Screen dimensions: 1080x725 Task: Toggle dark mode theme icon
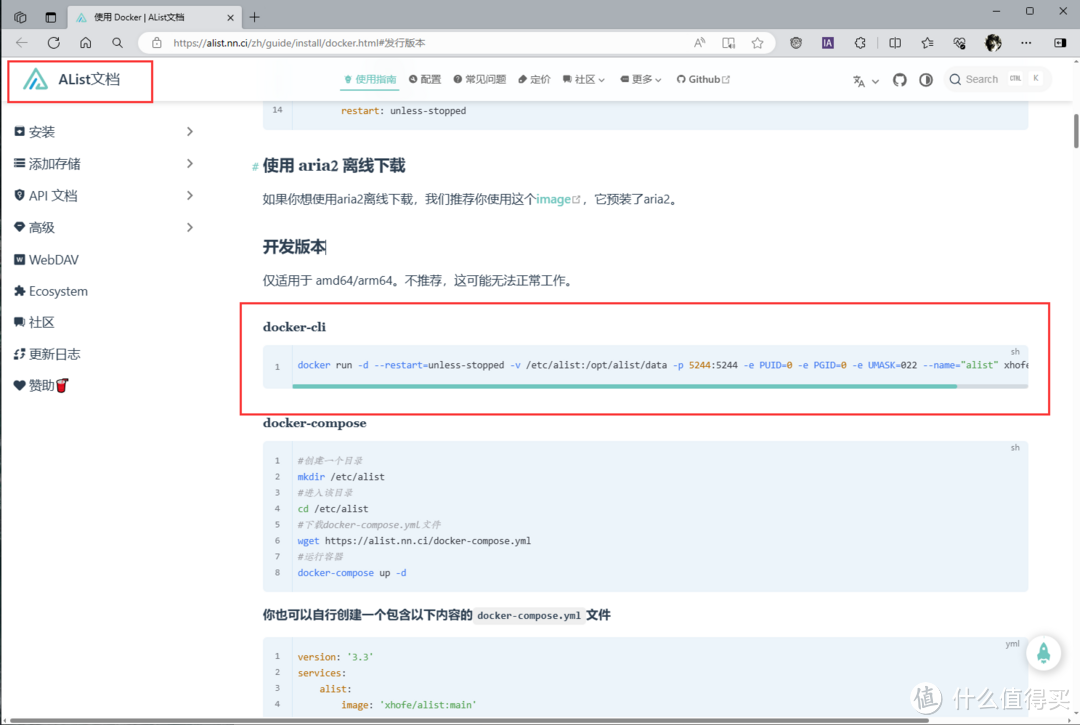[x=926, y=80]
